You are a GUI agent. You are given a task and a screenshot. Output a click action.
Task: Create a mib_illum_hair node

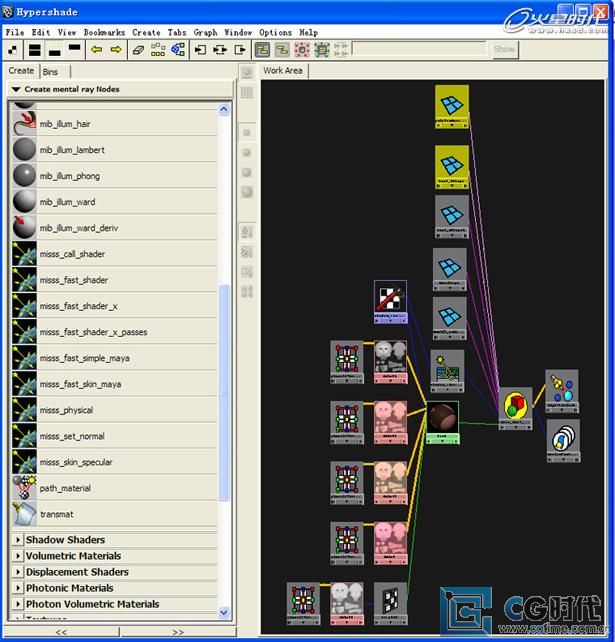tap(115, 124)
